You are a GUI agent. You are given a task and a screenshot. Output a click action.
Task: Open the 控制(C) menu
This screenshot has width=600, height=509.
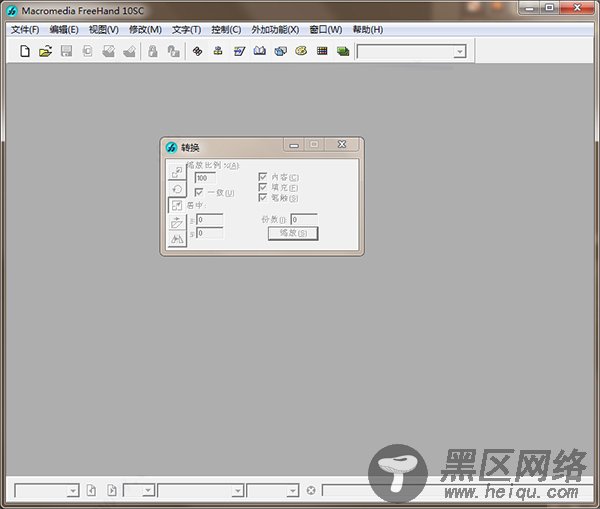(x=226, y=30)
